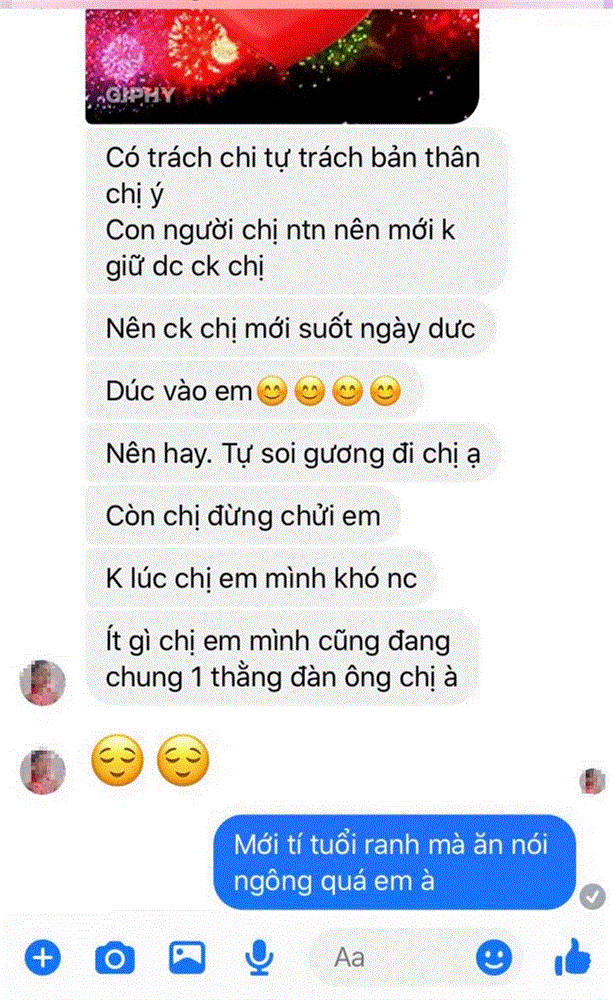The height and width of the screenshot is (1000, 613).
Task: Tap the 'Dúc vào em' emoji message
Action: tap(254, 390)
